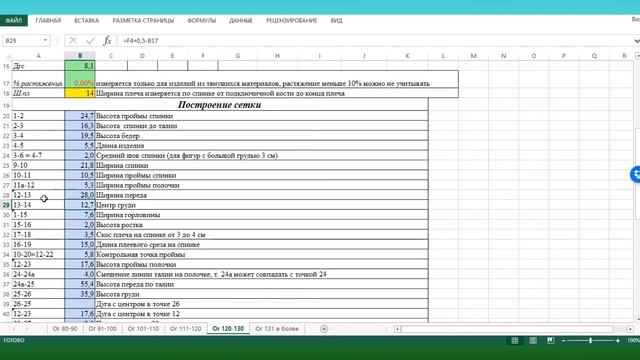This screenshot has height=360, width=640.
Task: Open the Name Box dropdown arrow
Action: pos(45,40)
